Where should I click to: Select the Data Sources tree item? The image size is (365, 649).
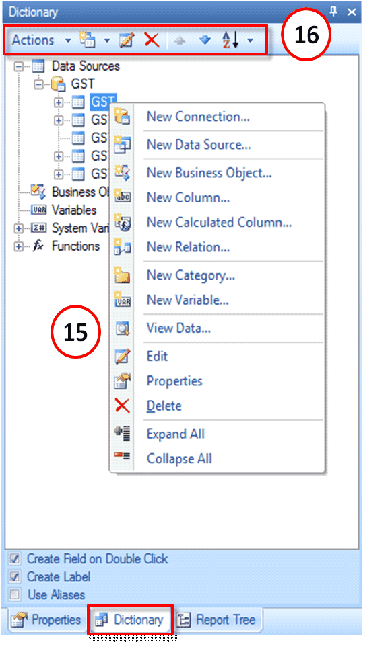tap(86, 66)
